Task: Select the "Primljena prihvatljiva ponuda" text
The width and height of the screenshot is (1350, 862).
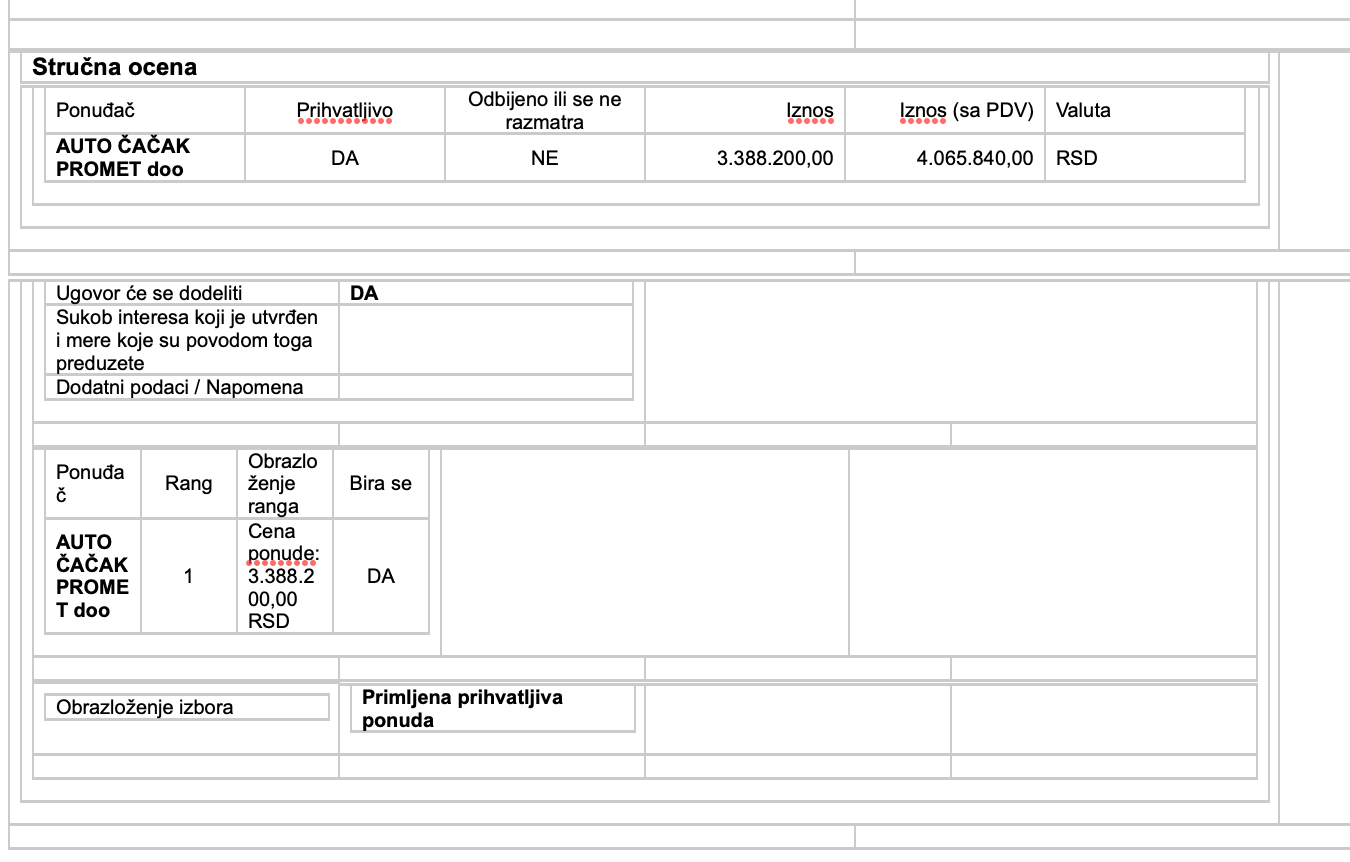Action: pyautogui.click(x=462, y=708)
